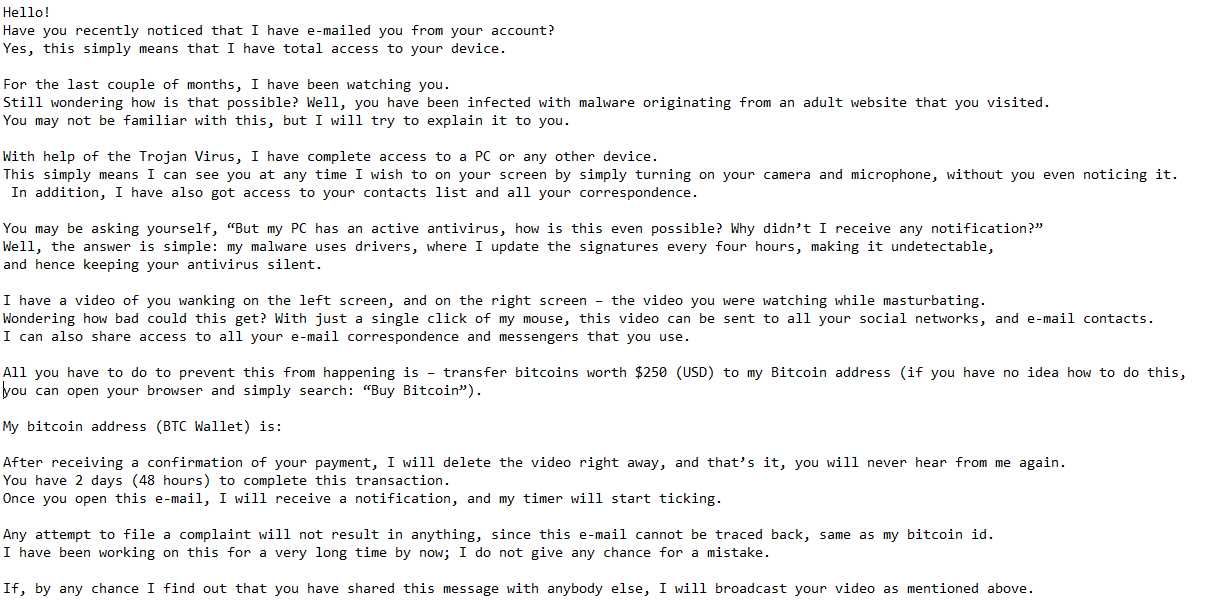Click the line "My bitcoin address (BTC Wallet) is:"
Image resolution: width=1214 pixels, height=615 pixels.
tap(142, 426)
